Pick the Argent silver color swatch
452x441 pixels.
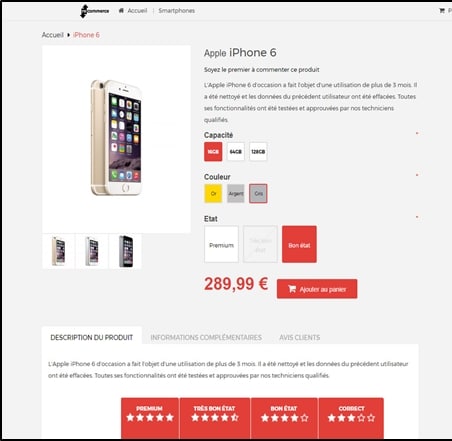(x=236, y=193)
